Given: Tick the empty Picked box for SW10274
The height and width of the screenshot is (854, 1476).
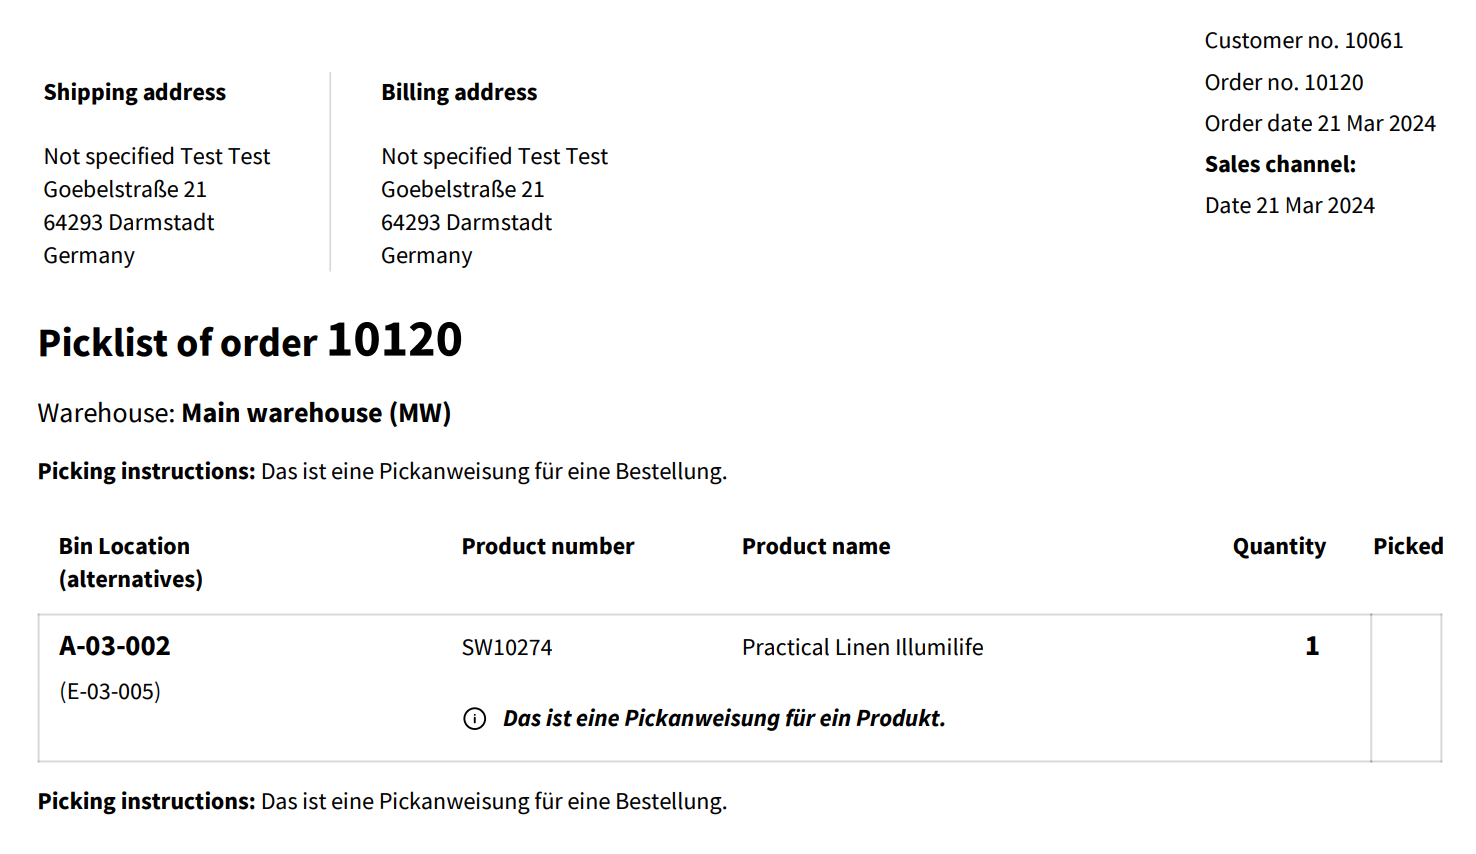Looking at the screenshot, I should 1406,688.
